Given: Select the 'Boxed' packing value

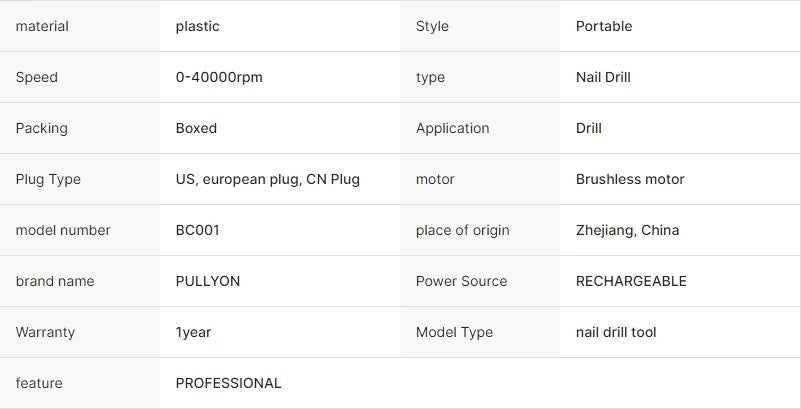Looking at the screenshot, I should (196, 128).
